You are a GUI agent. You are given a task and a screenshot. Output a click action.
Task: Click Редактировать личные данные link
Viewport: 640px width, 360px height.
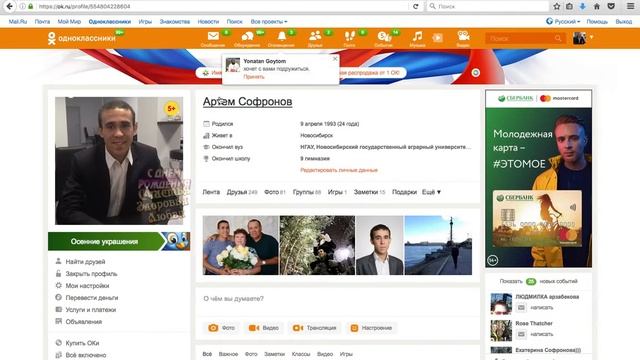(x=339, y=170)
